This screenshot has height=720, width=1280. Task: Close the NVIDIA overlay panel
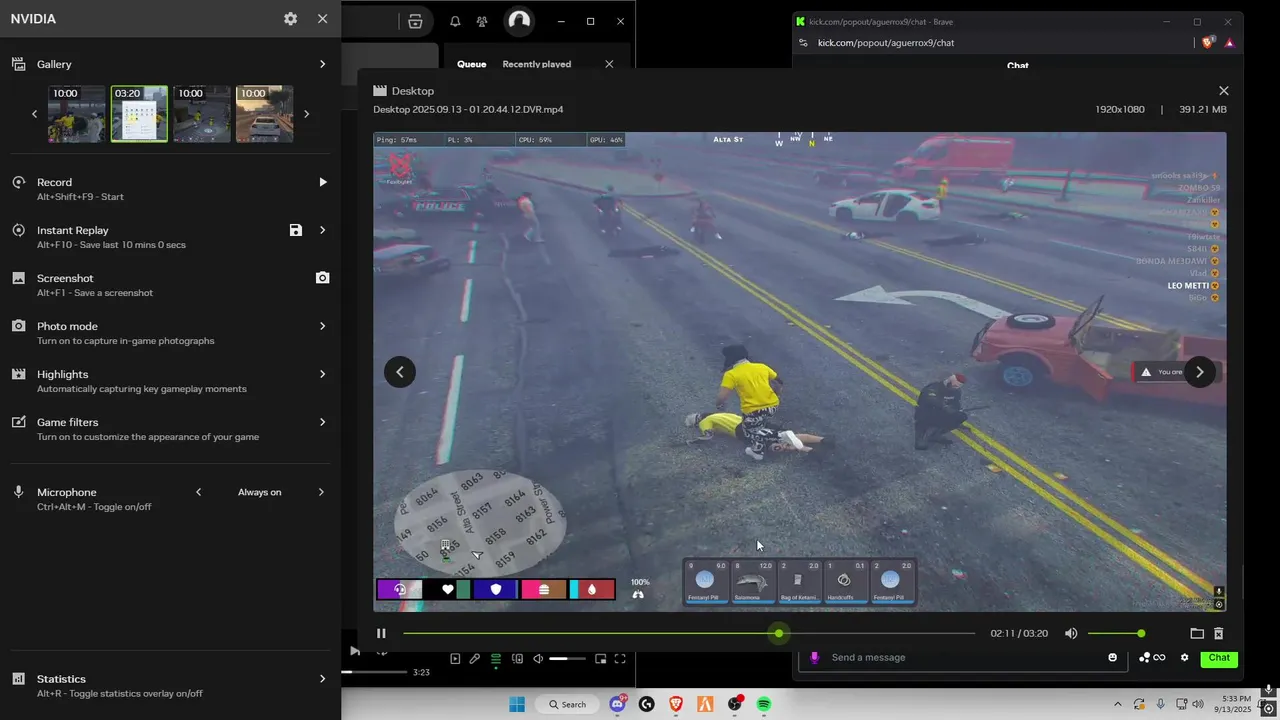coord(322,19)
